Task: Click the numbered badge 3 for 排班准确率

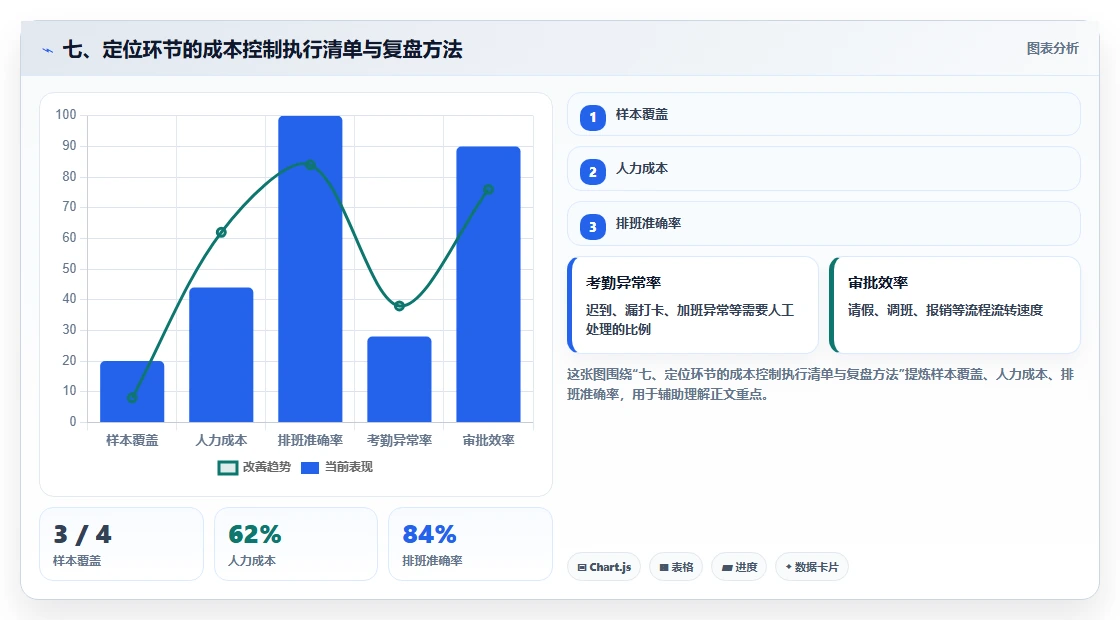Action: click(592, 226)
